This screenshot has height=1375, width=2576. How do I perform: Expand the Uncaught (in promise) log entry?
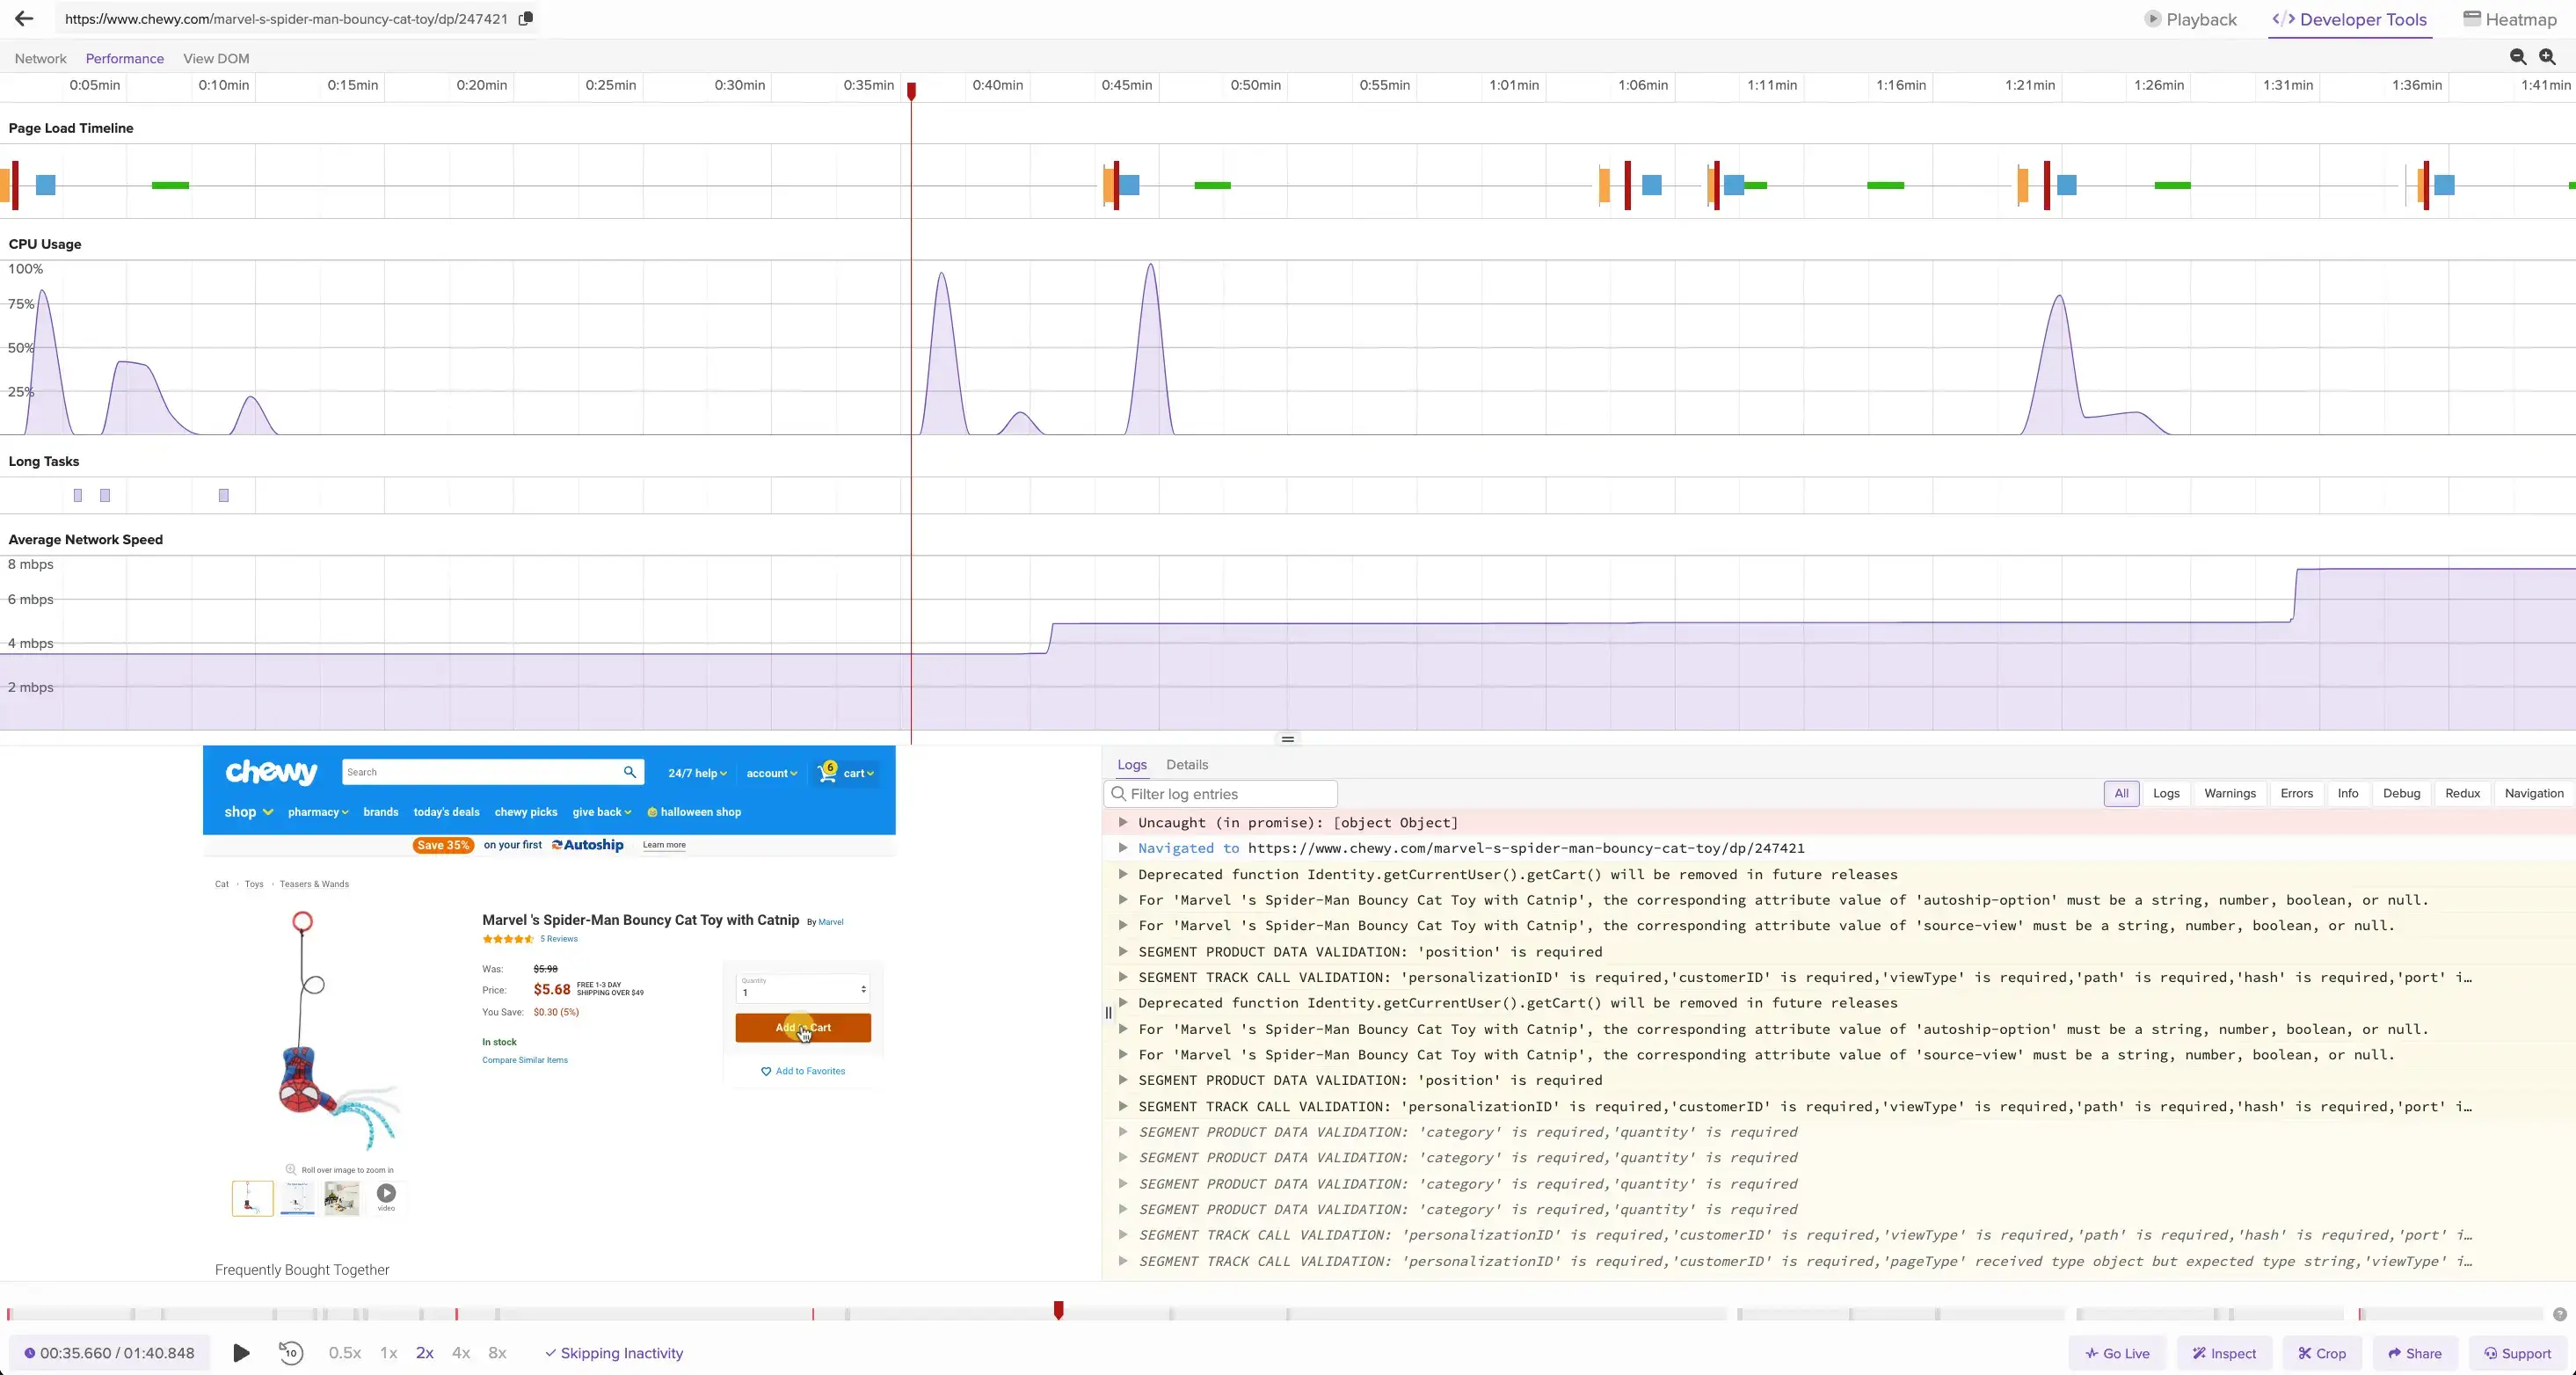[1122, 823]
